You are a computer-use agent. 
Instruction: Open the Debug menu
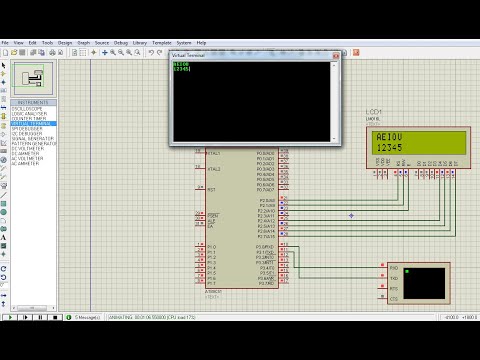121,43
